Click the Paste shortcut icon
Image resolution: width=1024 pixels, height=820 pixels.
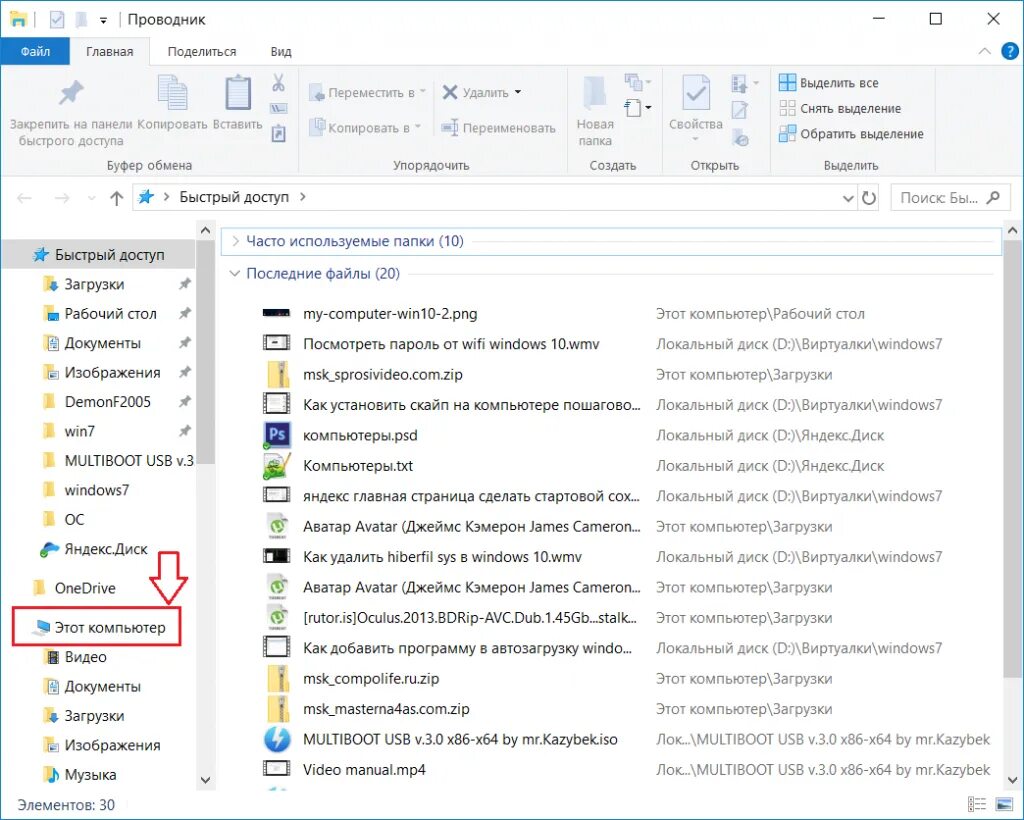(278, 133)
